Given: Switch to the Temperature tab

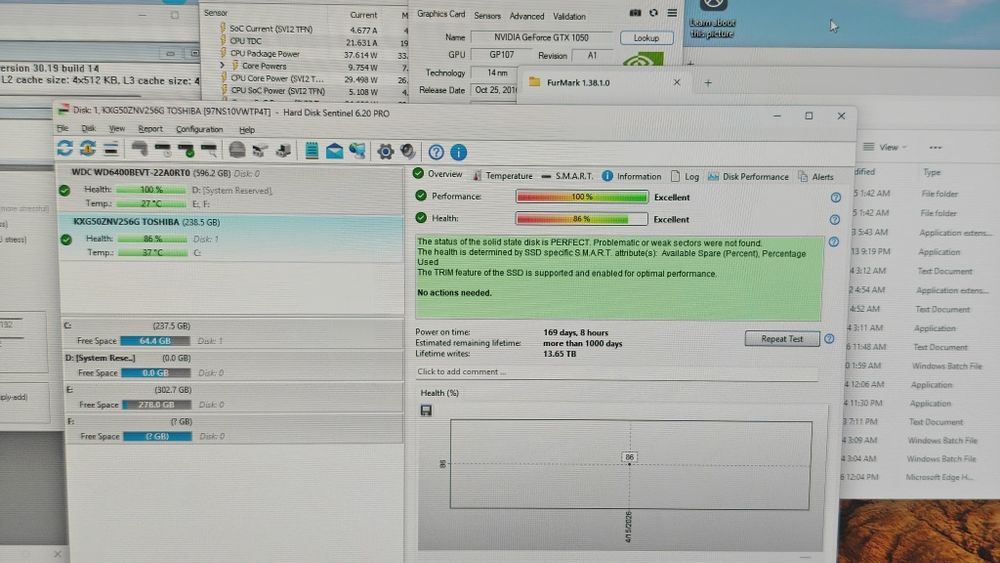Looking at the screenshot, I should tap(503, 175).
